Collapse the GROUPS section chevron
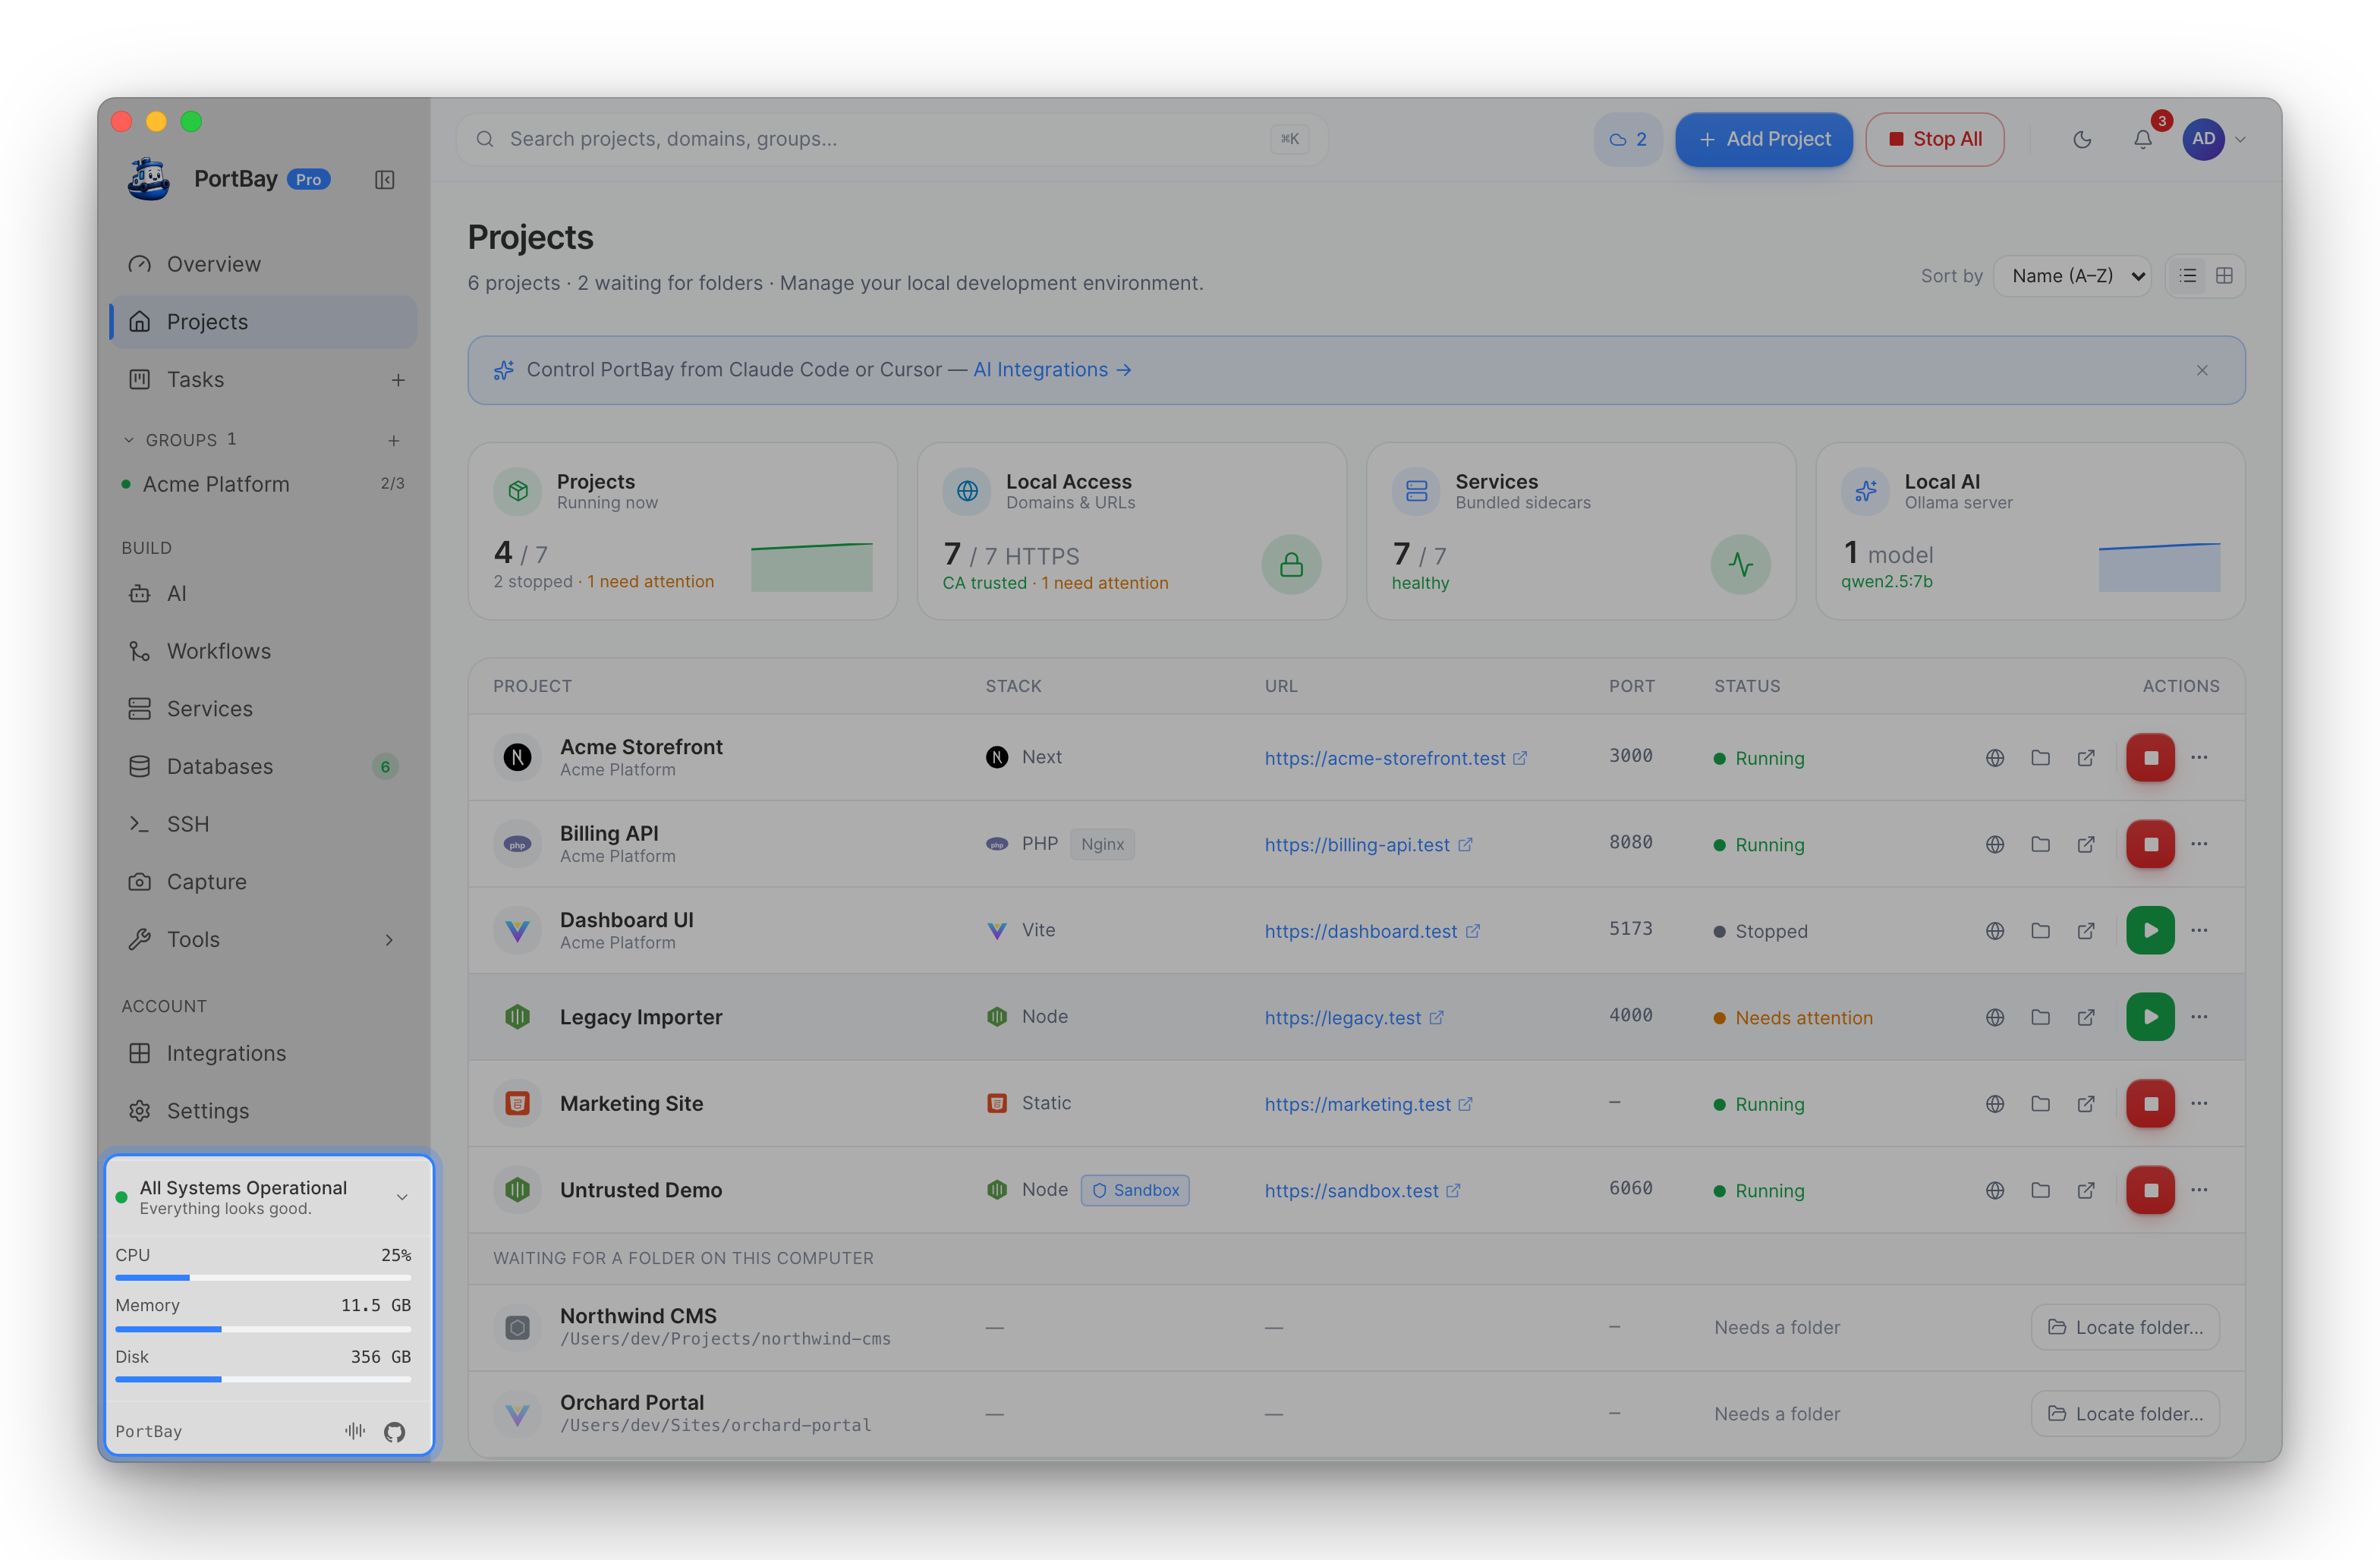The height and width of the screenshot is (1560, 2380). click(x=128, y=440)
